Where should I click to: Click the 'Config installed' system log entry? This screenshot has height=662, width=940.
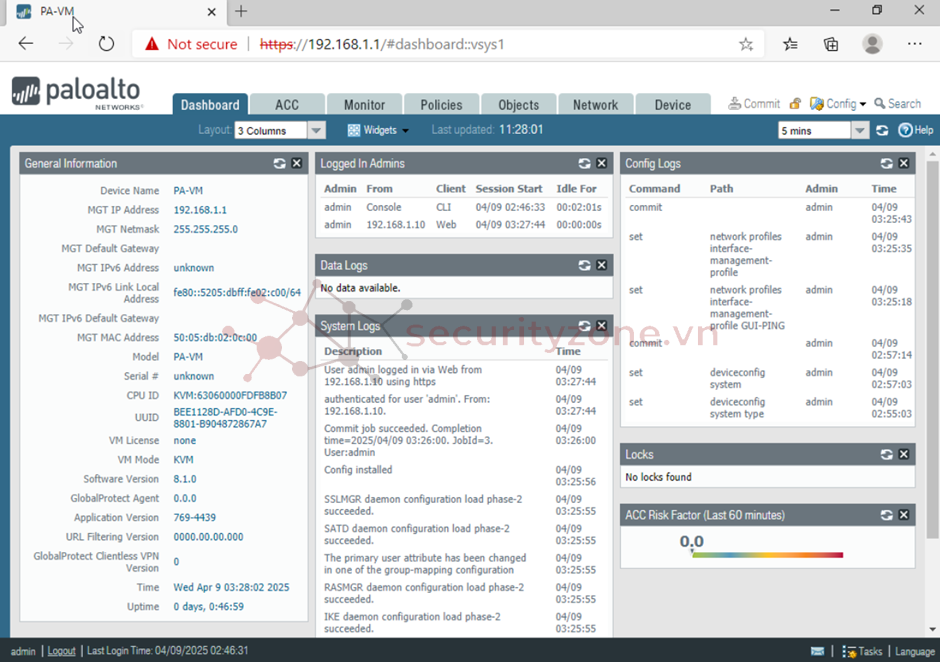click(358, 470)
